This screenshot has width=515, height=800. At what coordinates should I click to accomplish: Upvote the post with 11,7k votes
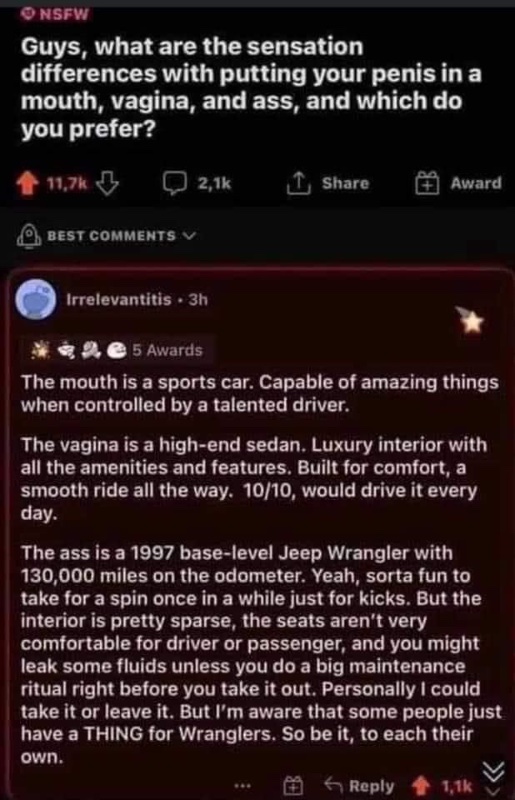coord(29,184)
